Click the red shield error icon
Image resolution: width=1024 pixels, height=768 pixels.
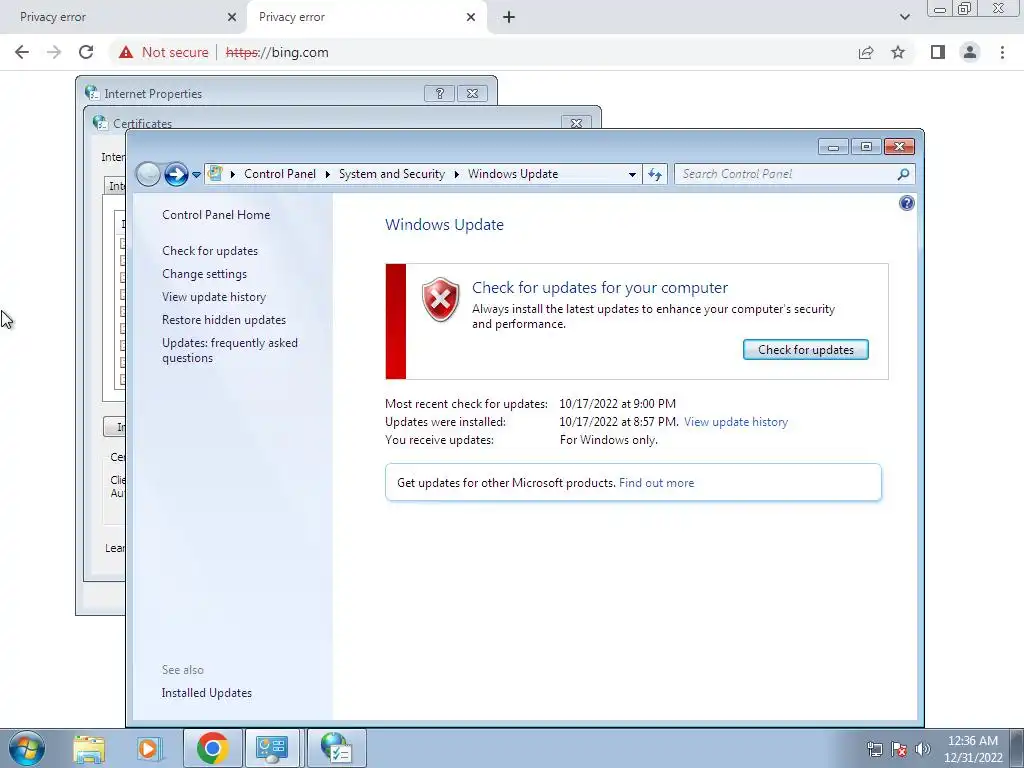(x=441, y=300)
